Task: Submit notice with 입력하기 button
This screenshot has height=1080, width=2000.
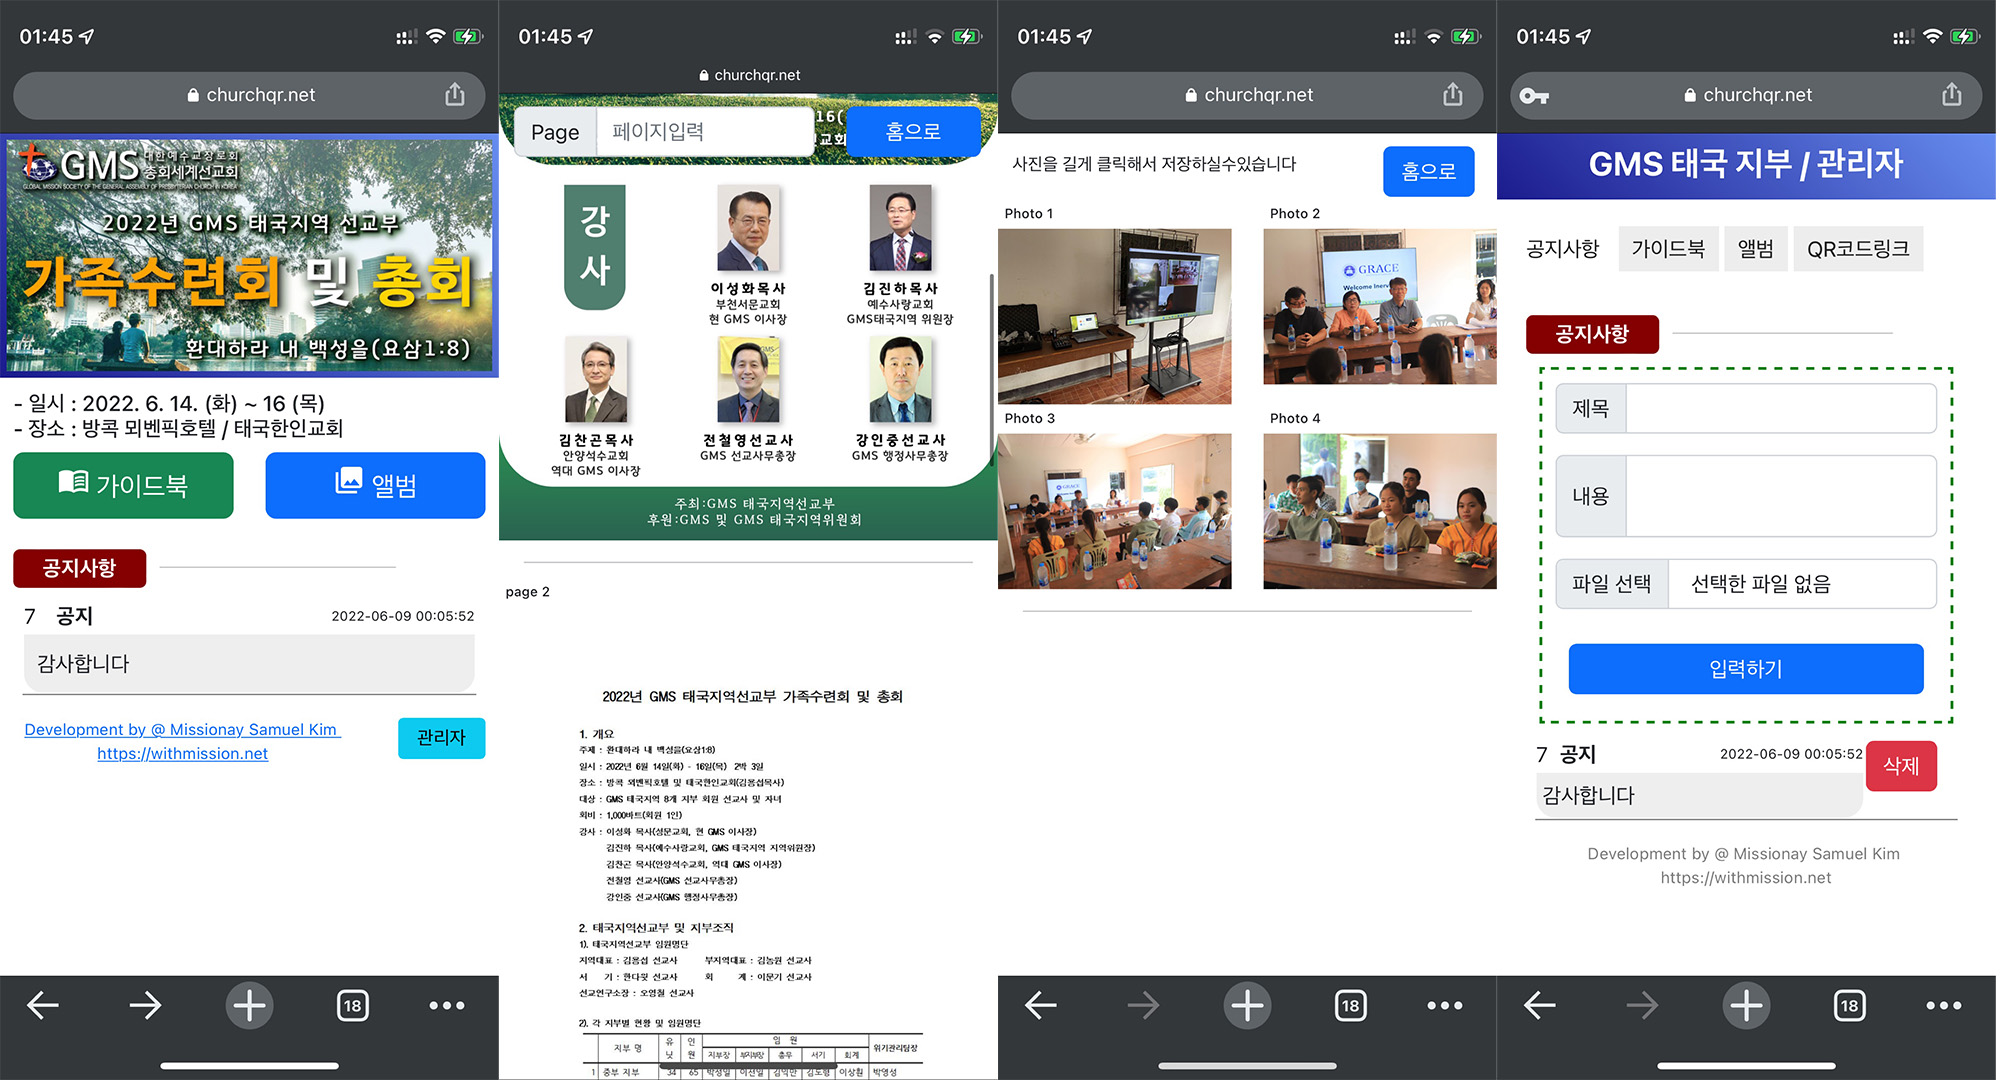Action: pos(1746,669)
